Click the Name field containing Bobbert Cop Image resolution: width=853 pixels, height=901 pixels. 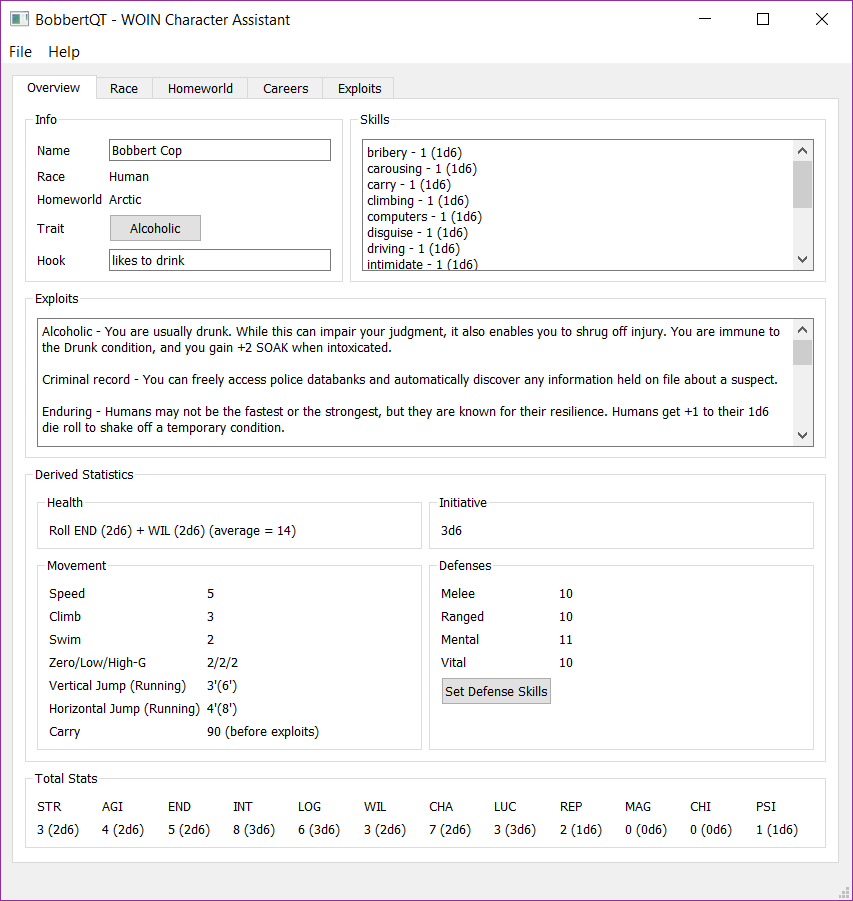tap(219, 151)
